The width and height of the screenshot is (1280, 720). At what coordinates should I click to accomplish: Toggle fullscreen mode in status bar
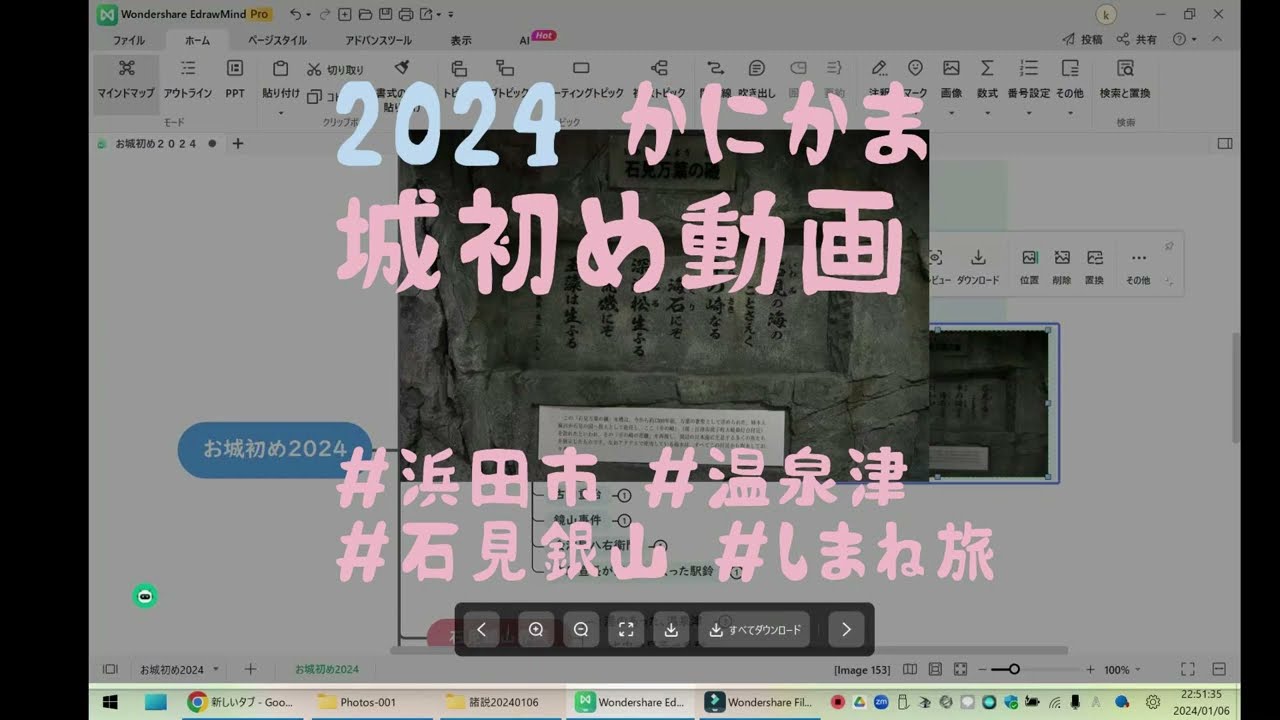[1188, 669]
